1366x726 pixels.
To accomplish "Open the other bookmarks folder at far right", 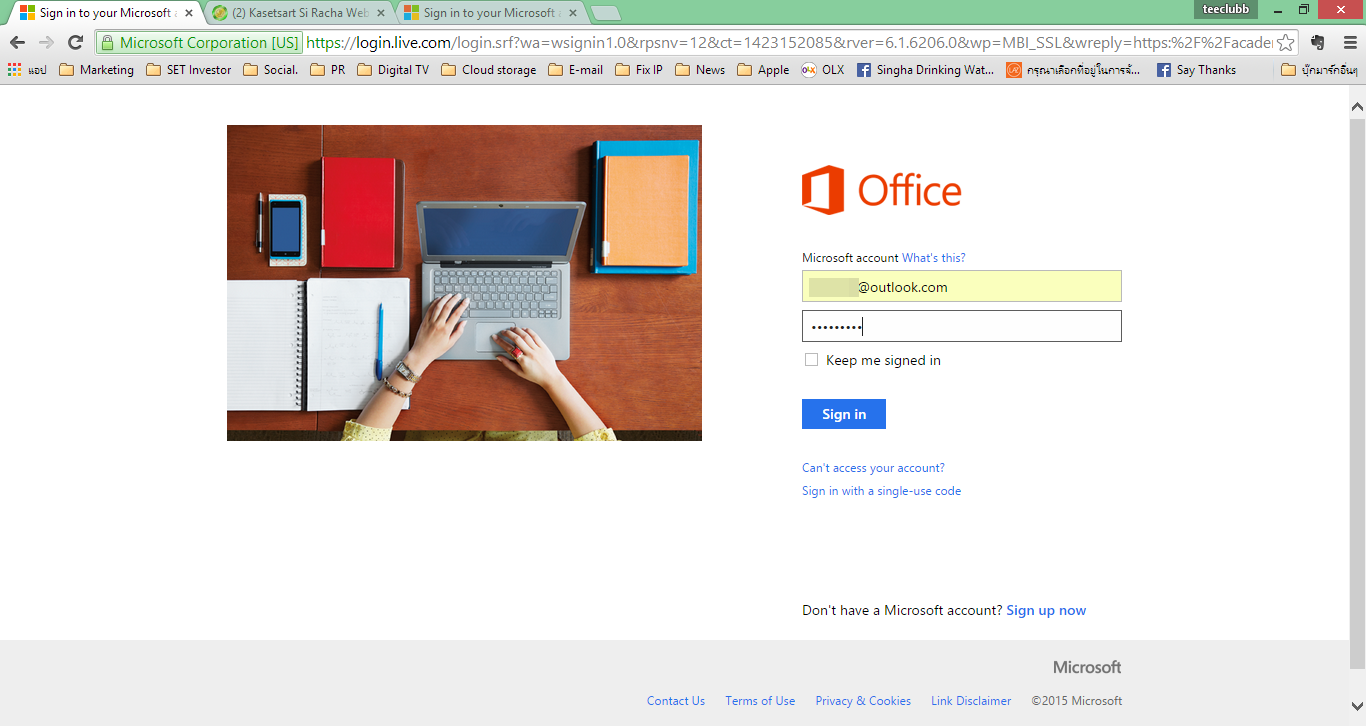I will [1320, 70].
